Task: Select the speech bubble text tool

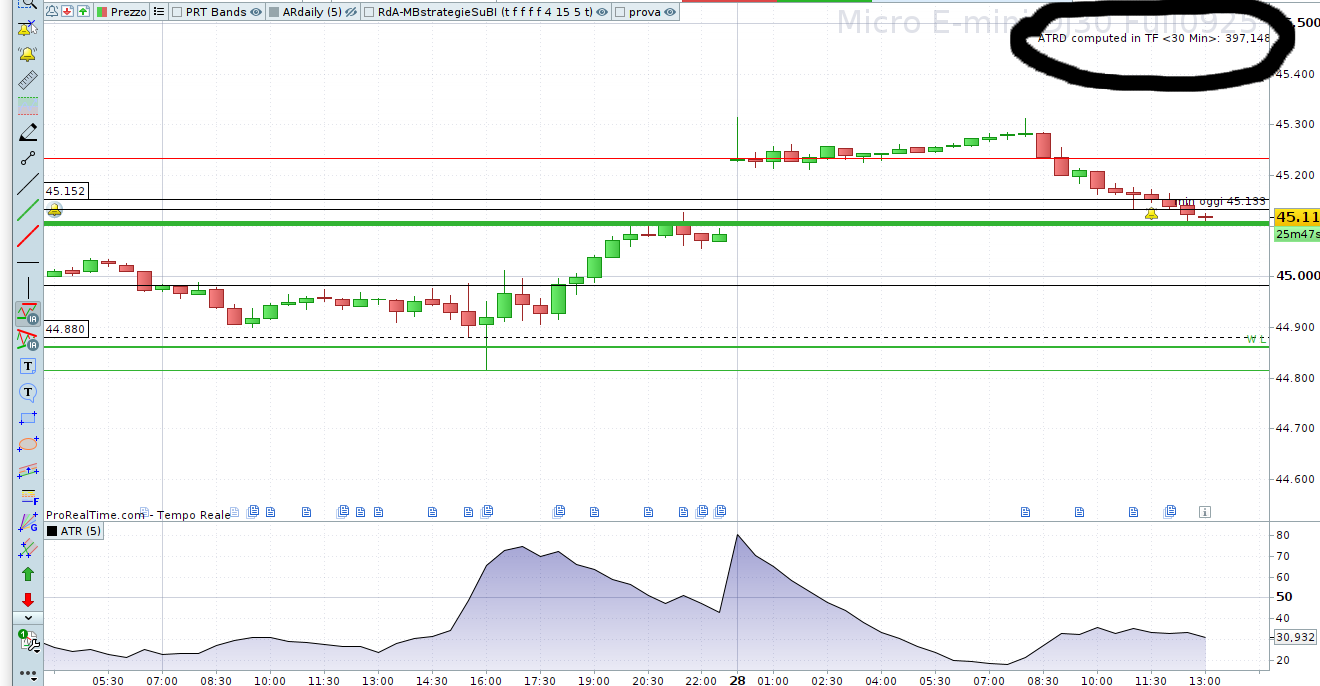Action: pyautogui.click(x=27, y=392)
